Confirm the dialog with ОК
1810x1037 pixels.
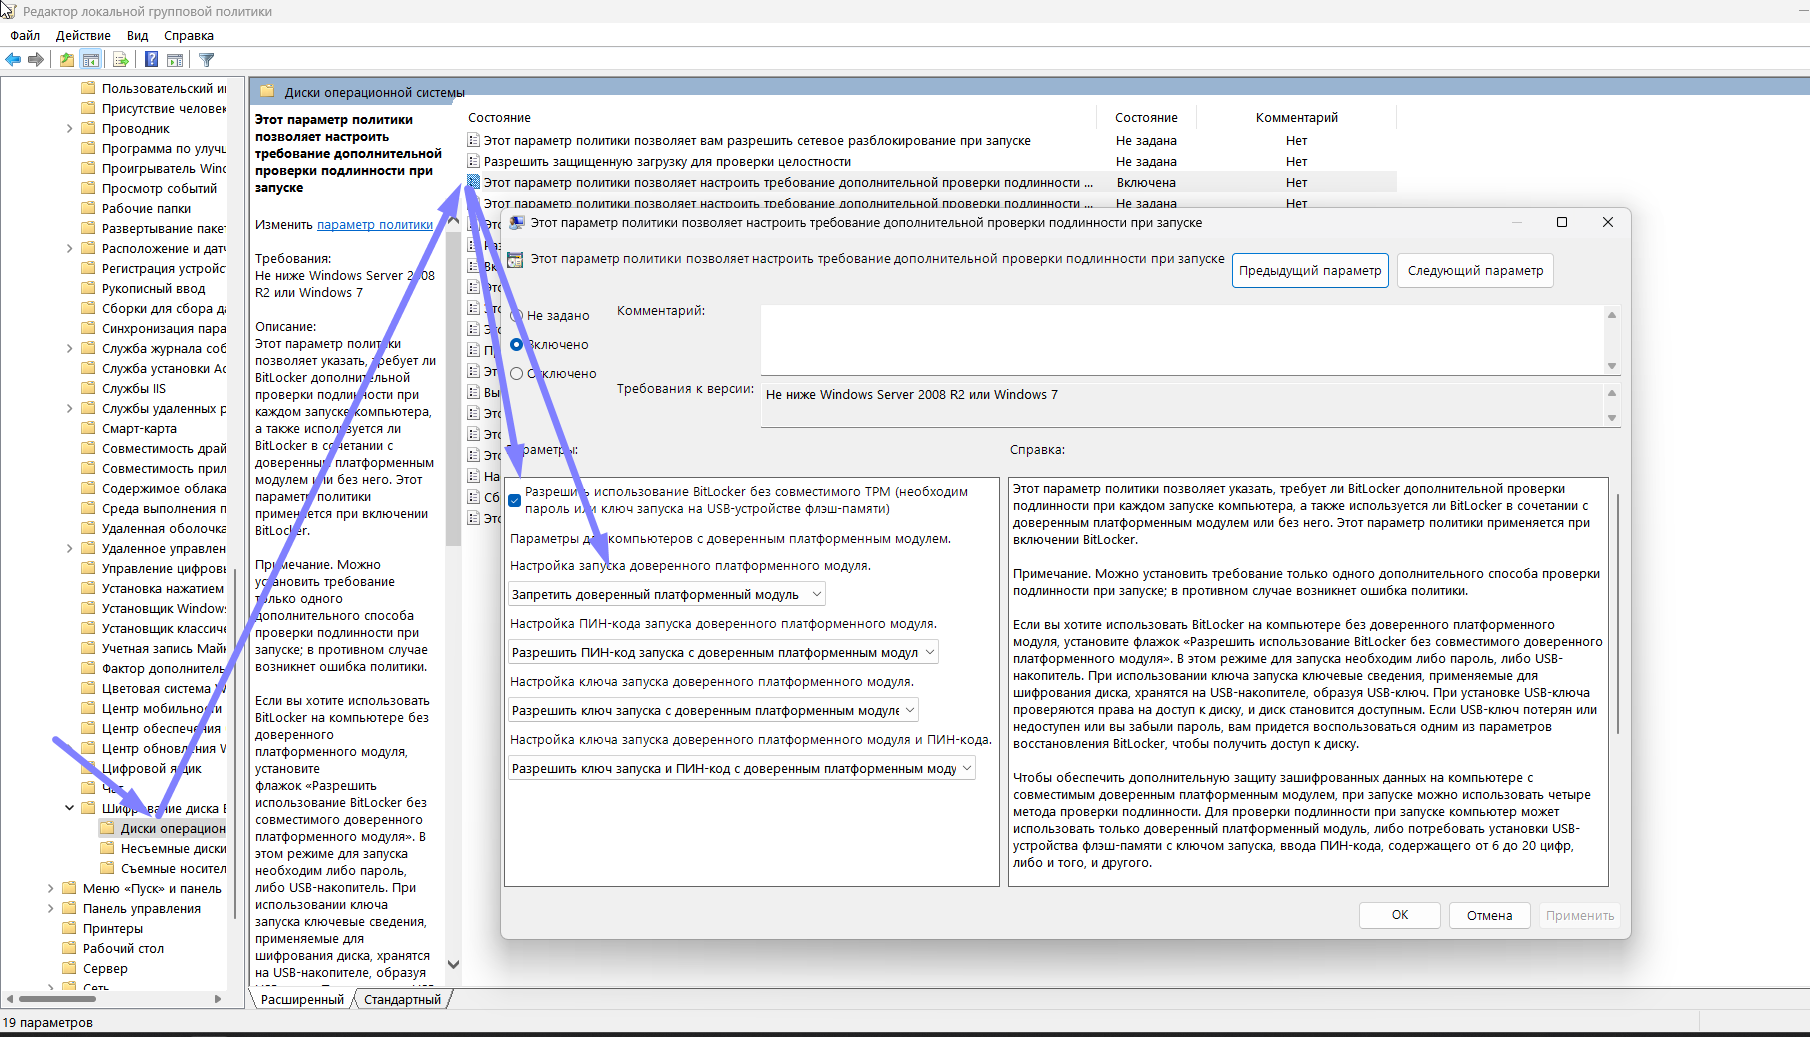click(1400, 915)
